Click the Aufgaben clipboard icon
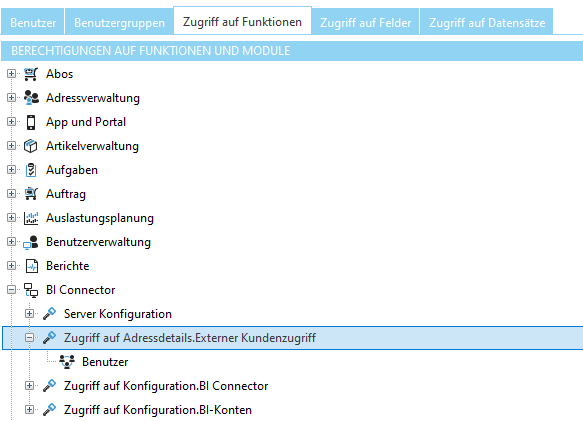This screenshot has width=583, height=421. [x=31, y=170]
